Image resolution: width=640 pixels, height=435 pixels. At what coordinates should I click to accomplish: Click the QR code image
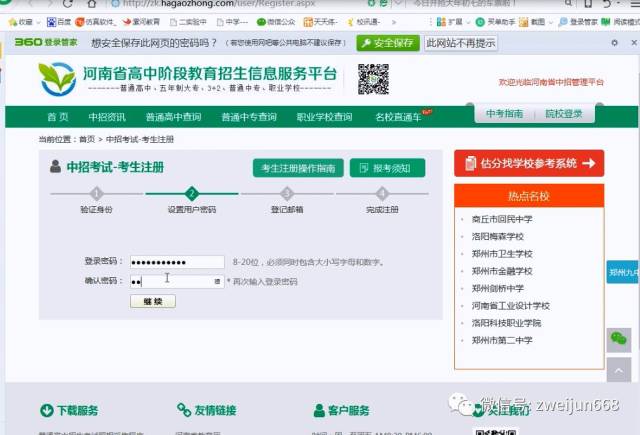pyautogui.click(x=373, y=79)
